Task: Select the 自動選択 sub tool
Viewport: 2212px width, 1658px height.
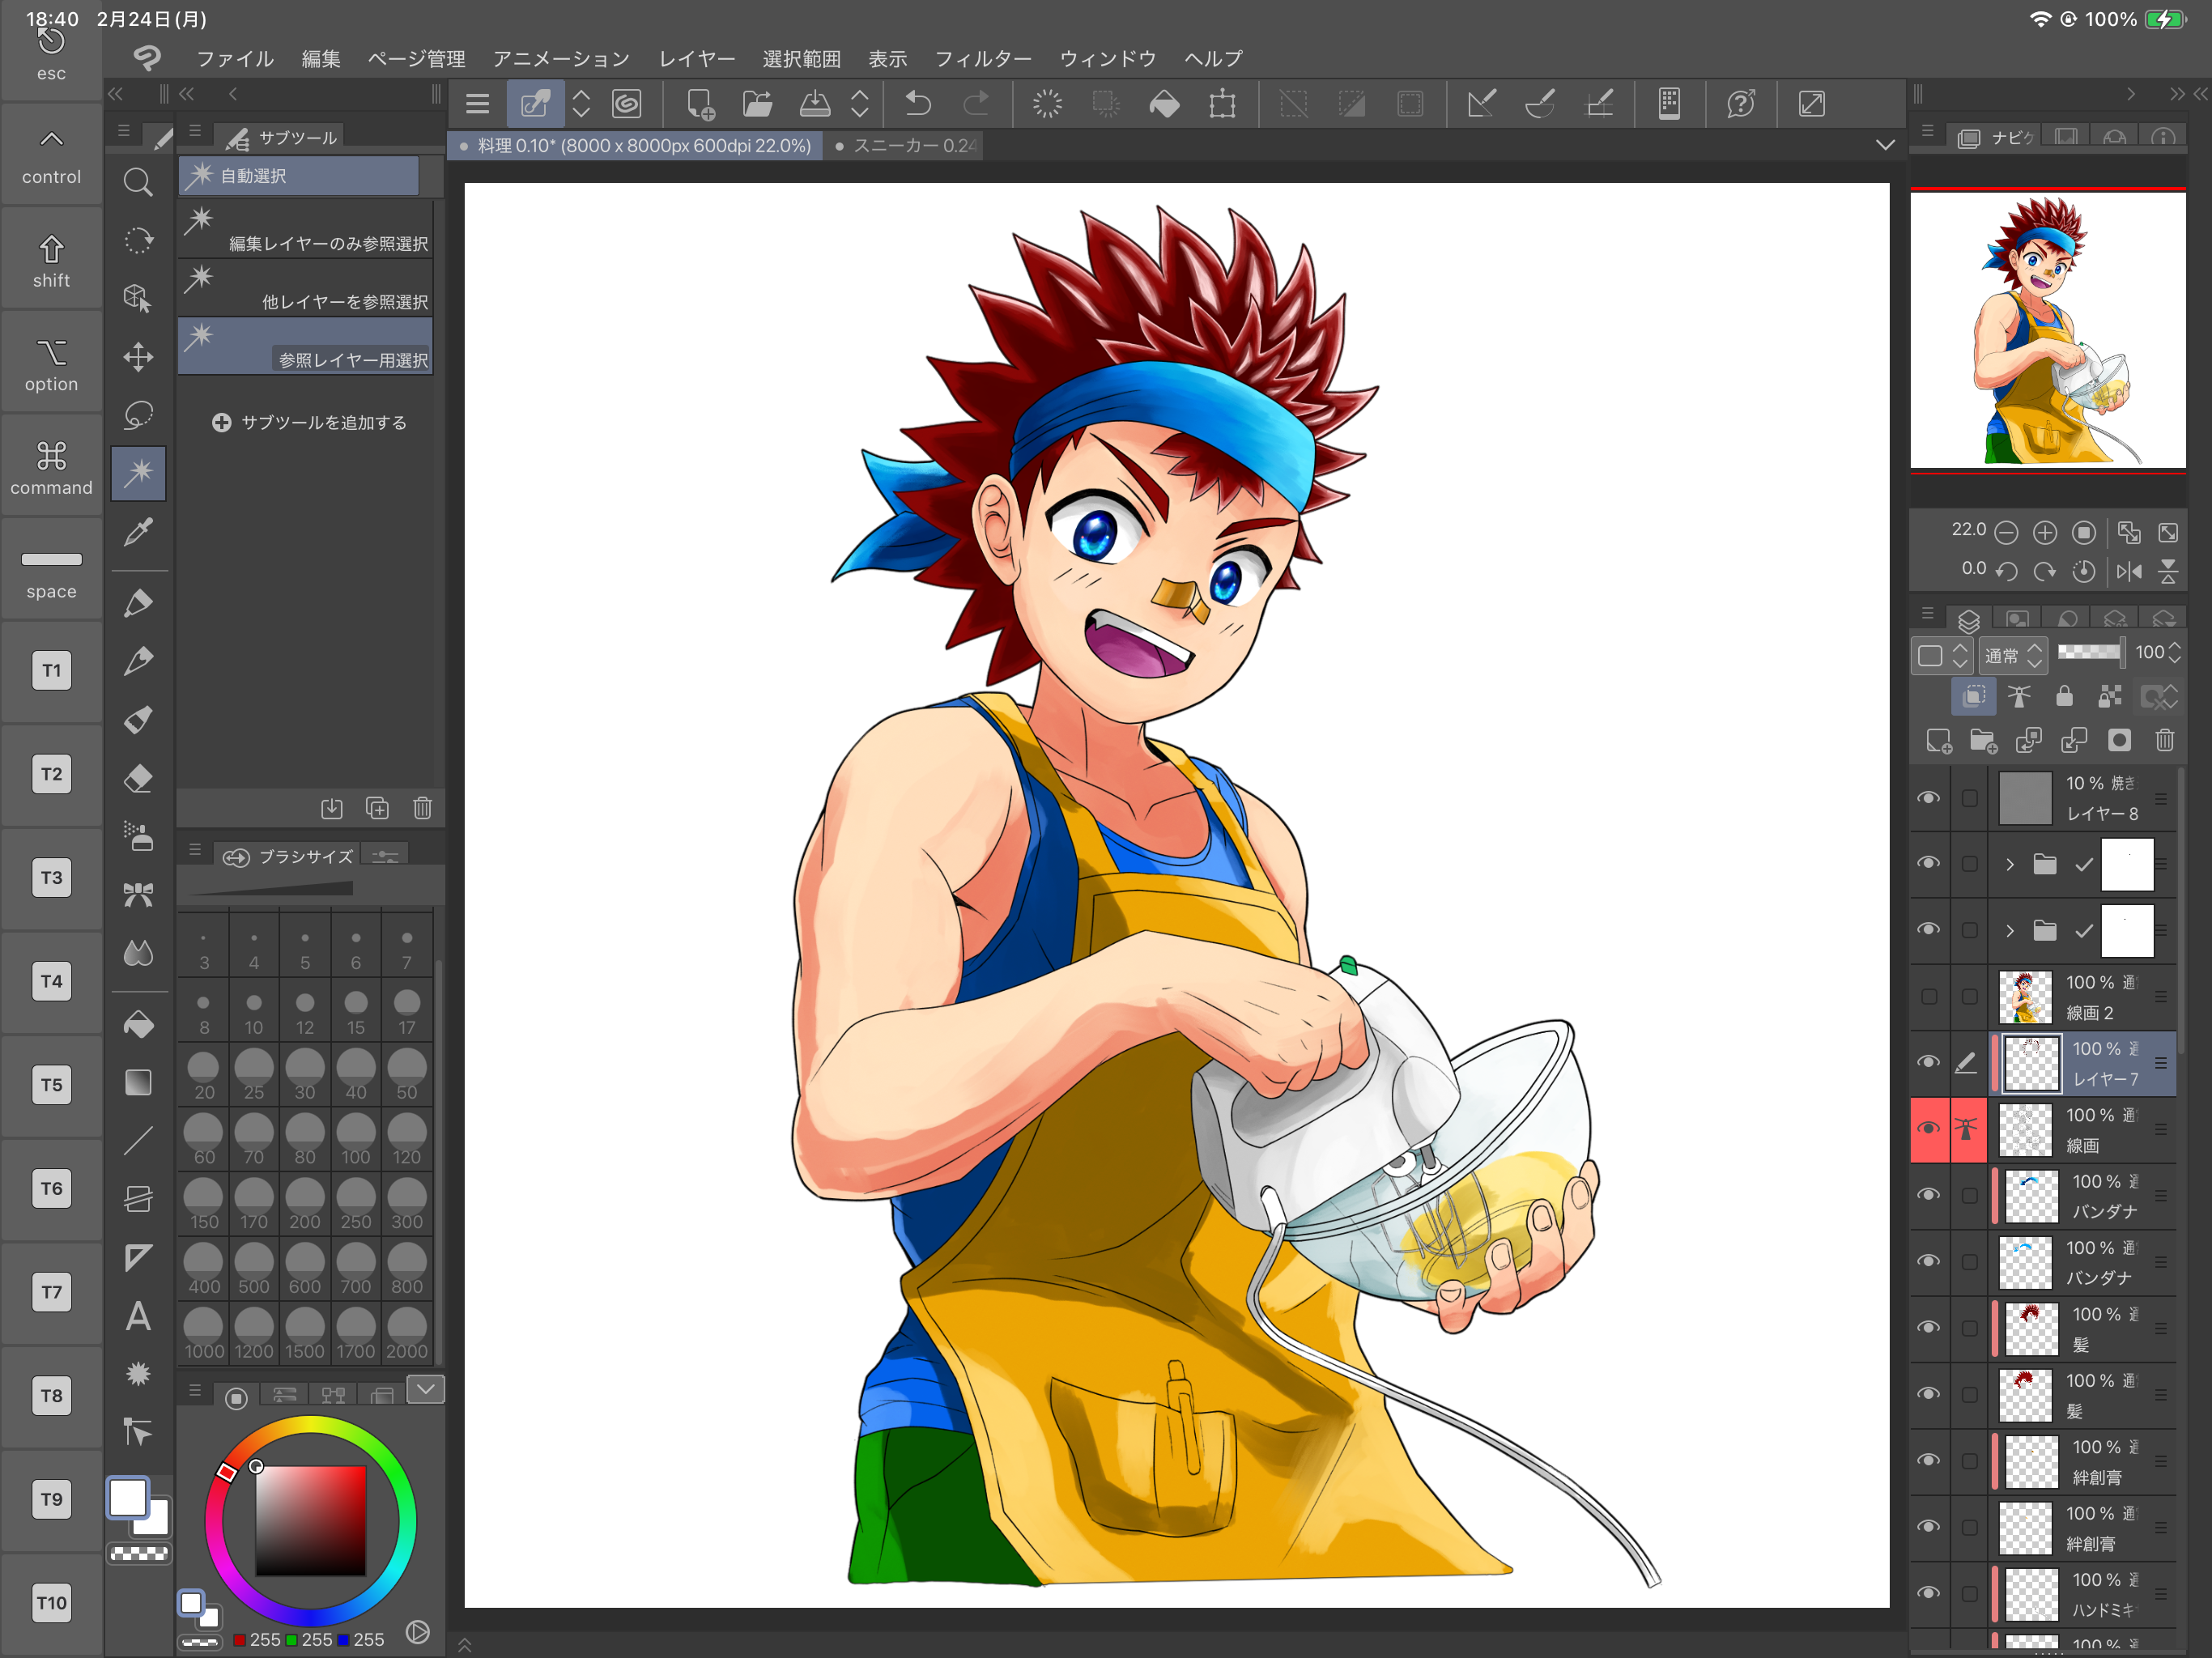Action: (299, 175)
